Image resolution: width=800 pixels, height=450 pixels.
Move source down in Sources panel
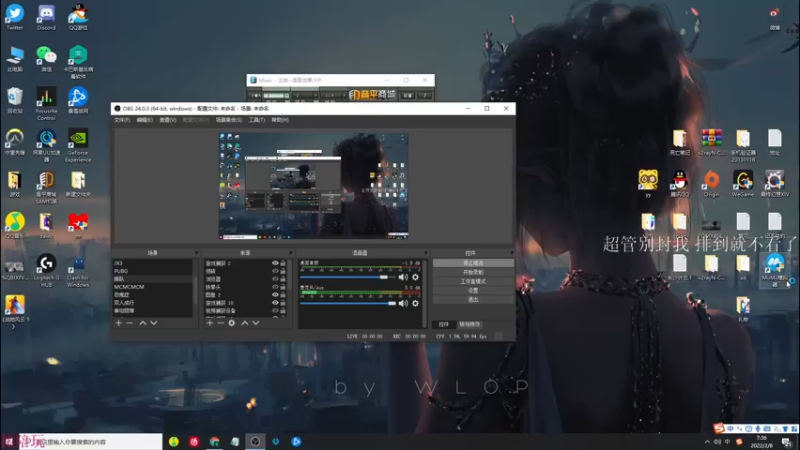(256, 323)
